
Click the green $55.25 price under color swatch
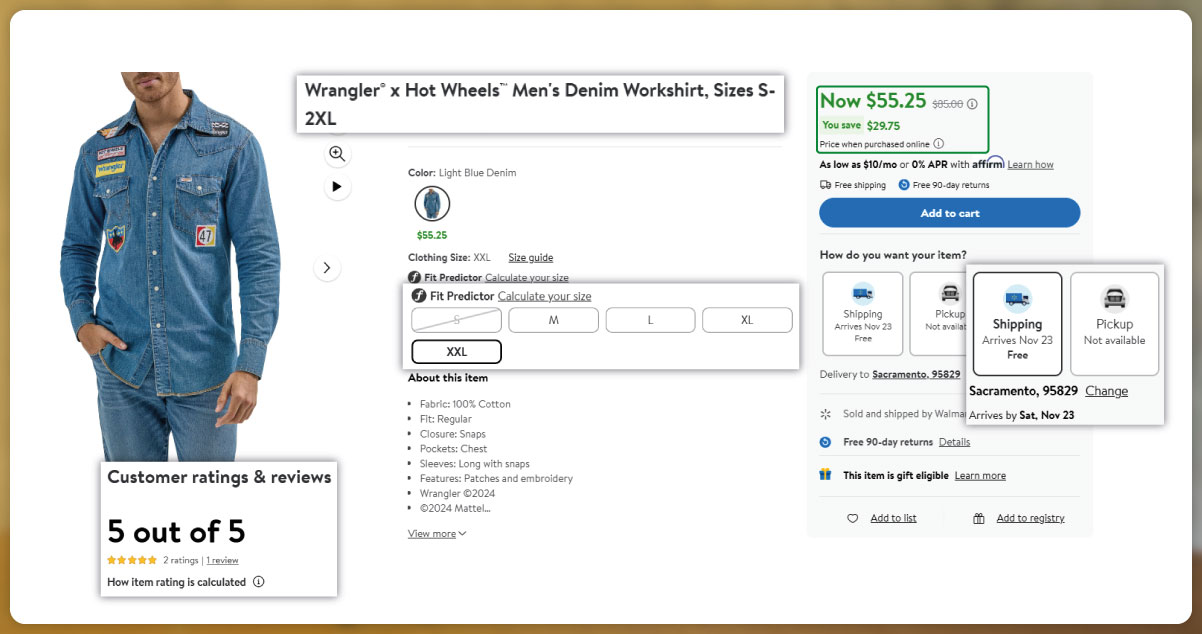(x=432, y=235)
